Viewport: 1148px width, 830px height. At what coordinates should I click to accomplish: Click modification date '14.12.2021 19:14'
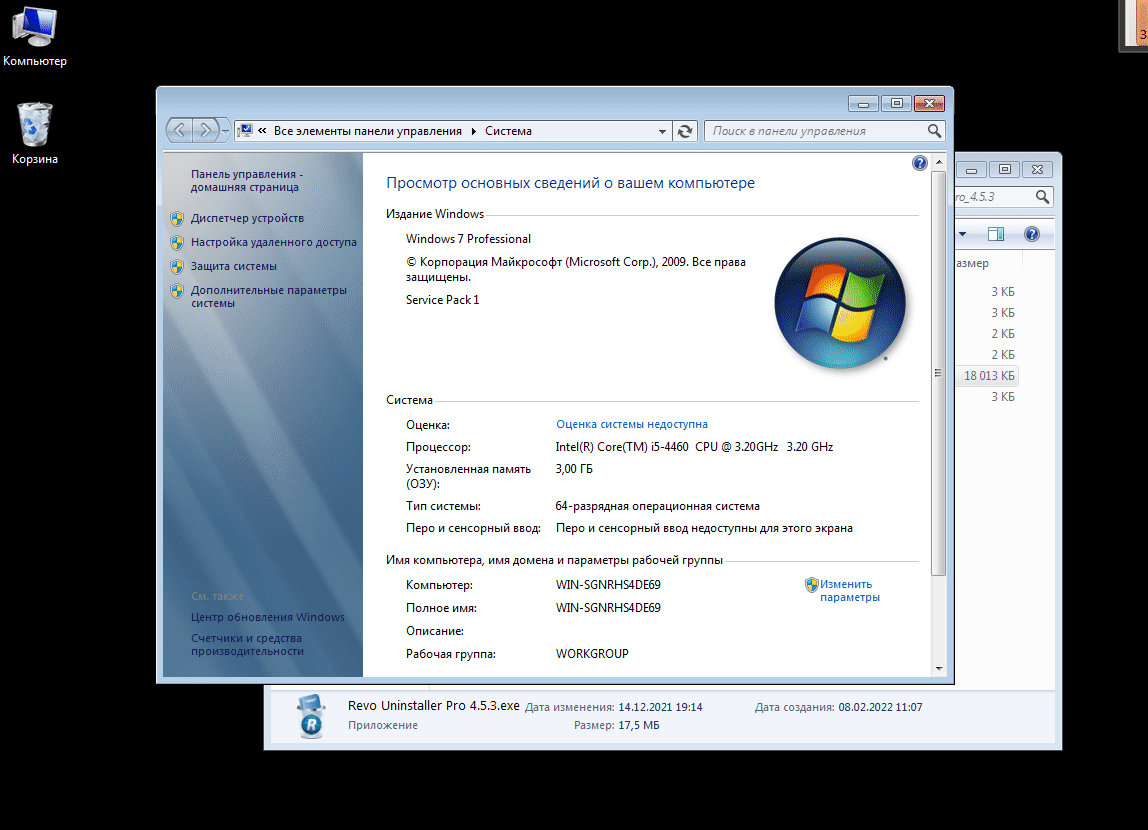coord(660,707)
